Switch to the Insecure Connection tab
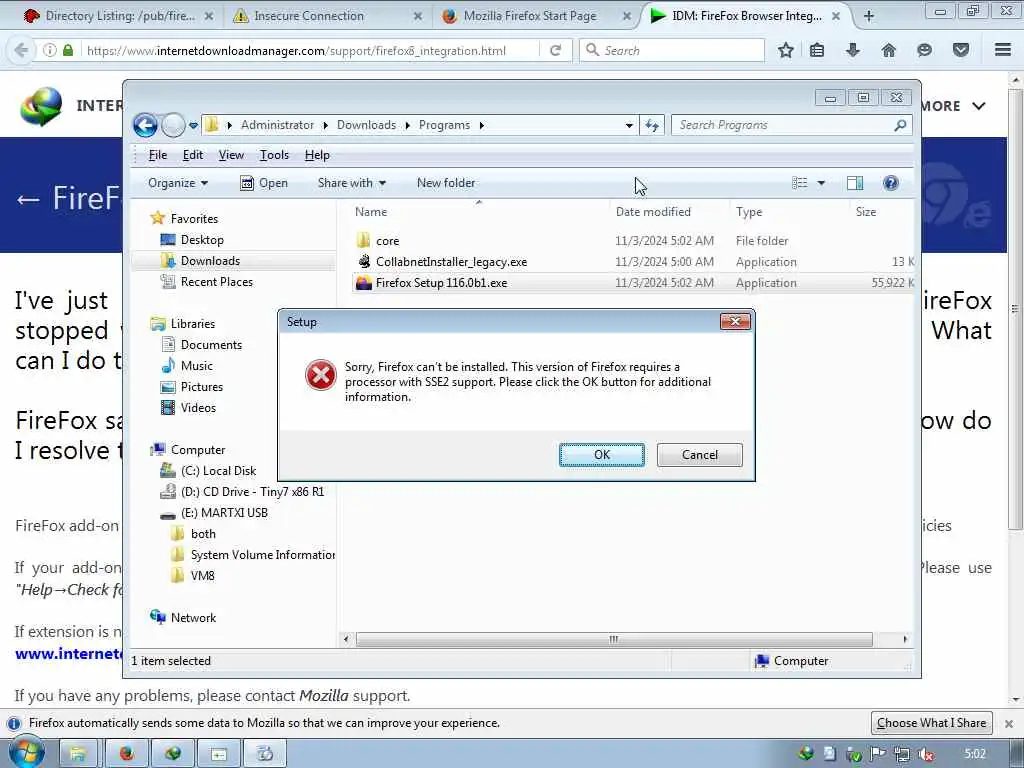Image resolution: width=1024 pixels, height=768 pixels. click(308, 16)
